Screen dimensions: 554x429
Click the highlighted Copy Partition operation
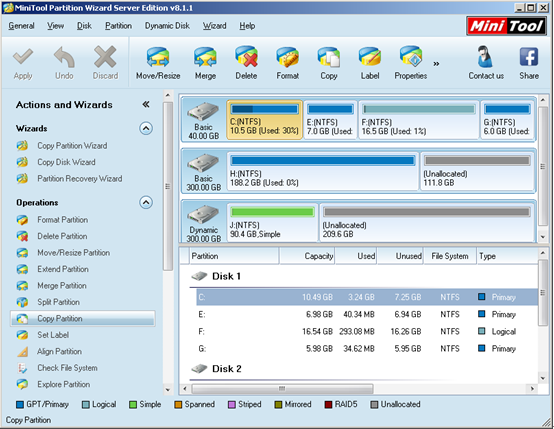pyautogui.click(x=83, y=318)
